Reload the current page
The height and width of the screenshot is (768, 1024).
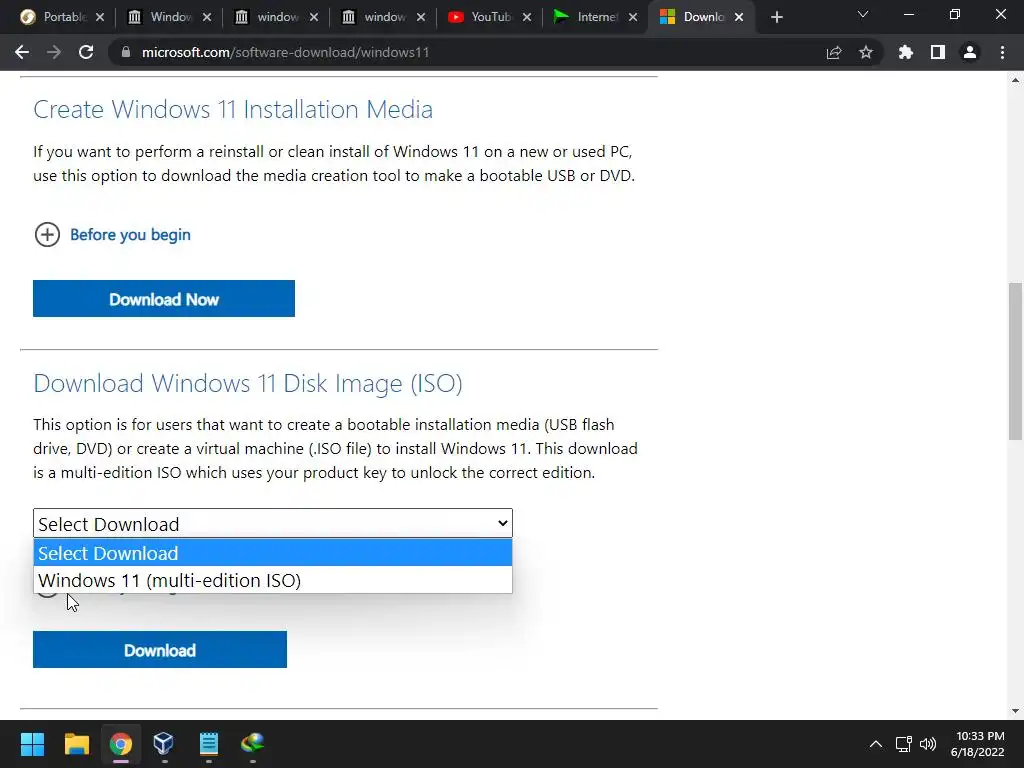pyautogui.click(x=86, y=52)
